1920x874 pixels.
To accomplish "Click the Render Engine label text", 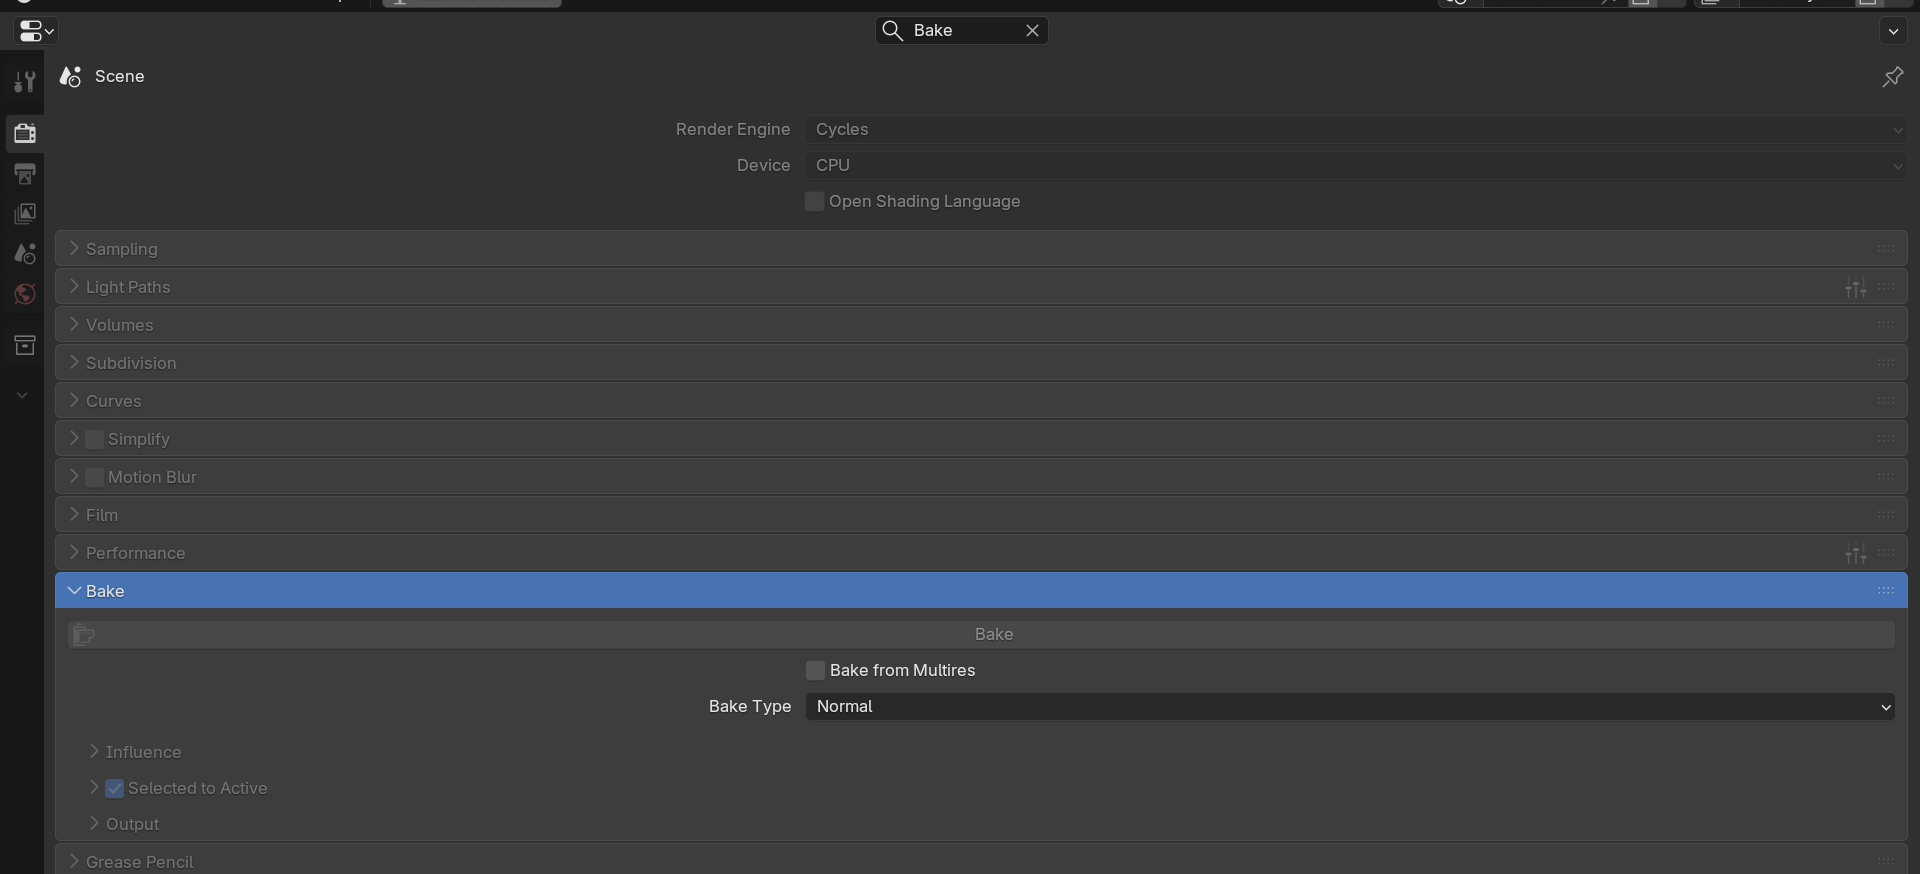I will click(732, 130).
